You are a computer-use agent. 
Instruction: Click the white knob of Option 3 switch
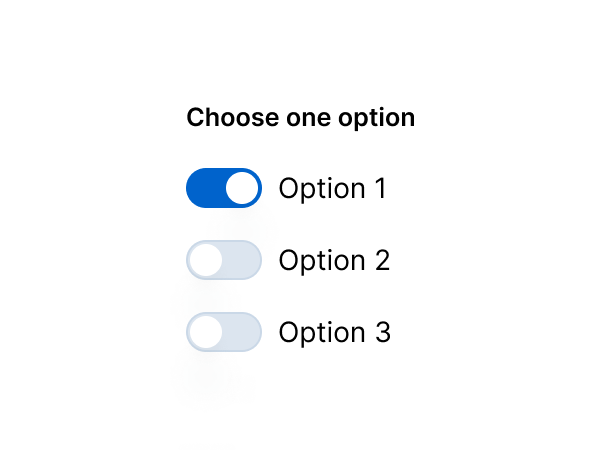click(x=206, y=332)
